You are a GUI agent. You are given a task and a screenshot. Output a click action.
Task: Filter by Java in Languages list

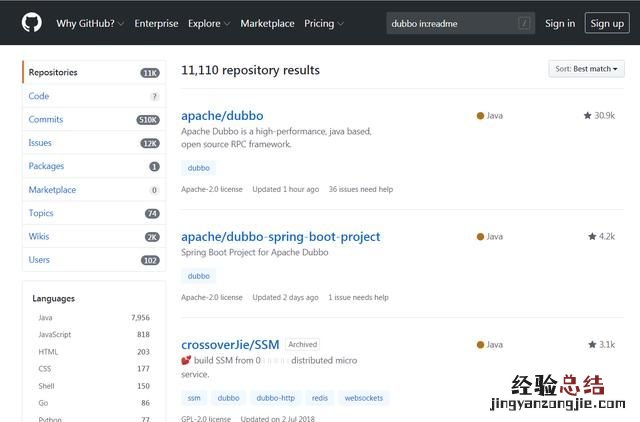click(46, 317)
